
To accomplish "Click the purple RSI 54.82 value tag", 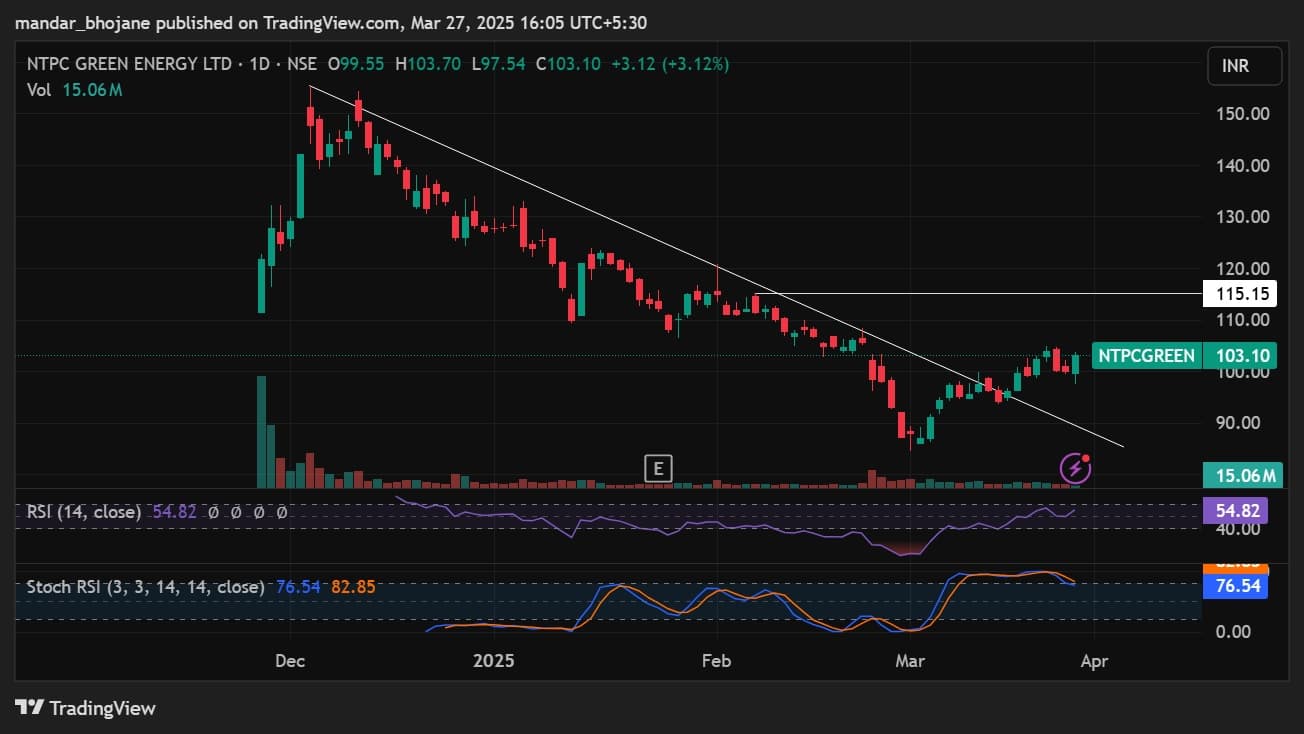I will coord(1235,511).
